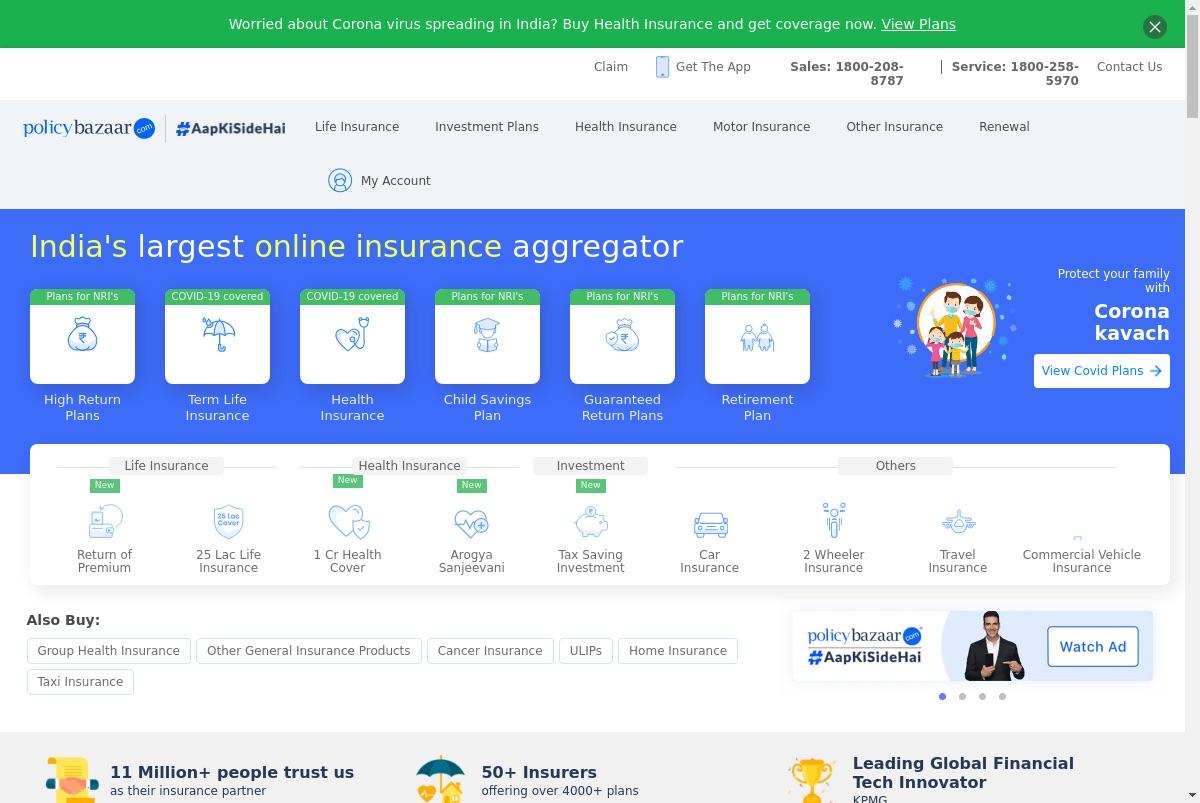The width and height of the screenshot is (1200, 803).
Task: Select the Group Health Insurance tag
Action: (x=109, y=651)
